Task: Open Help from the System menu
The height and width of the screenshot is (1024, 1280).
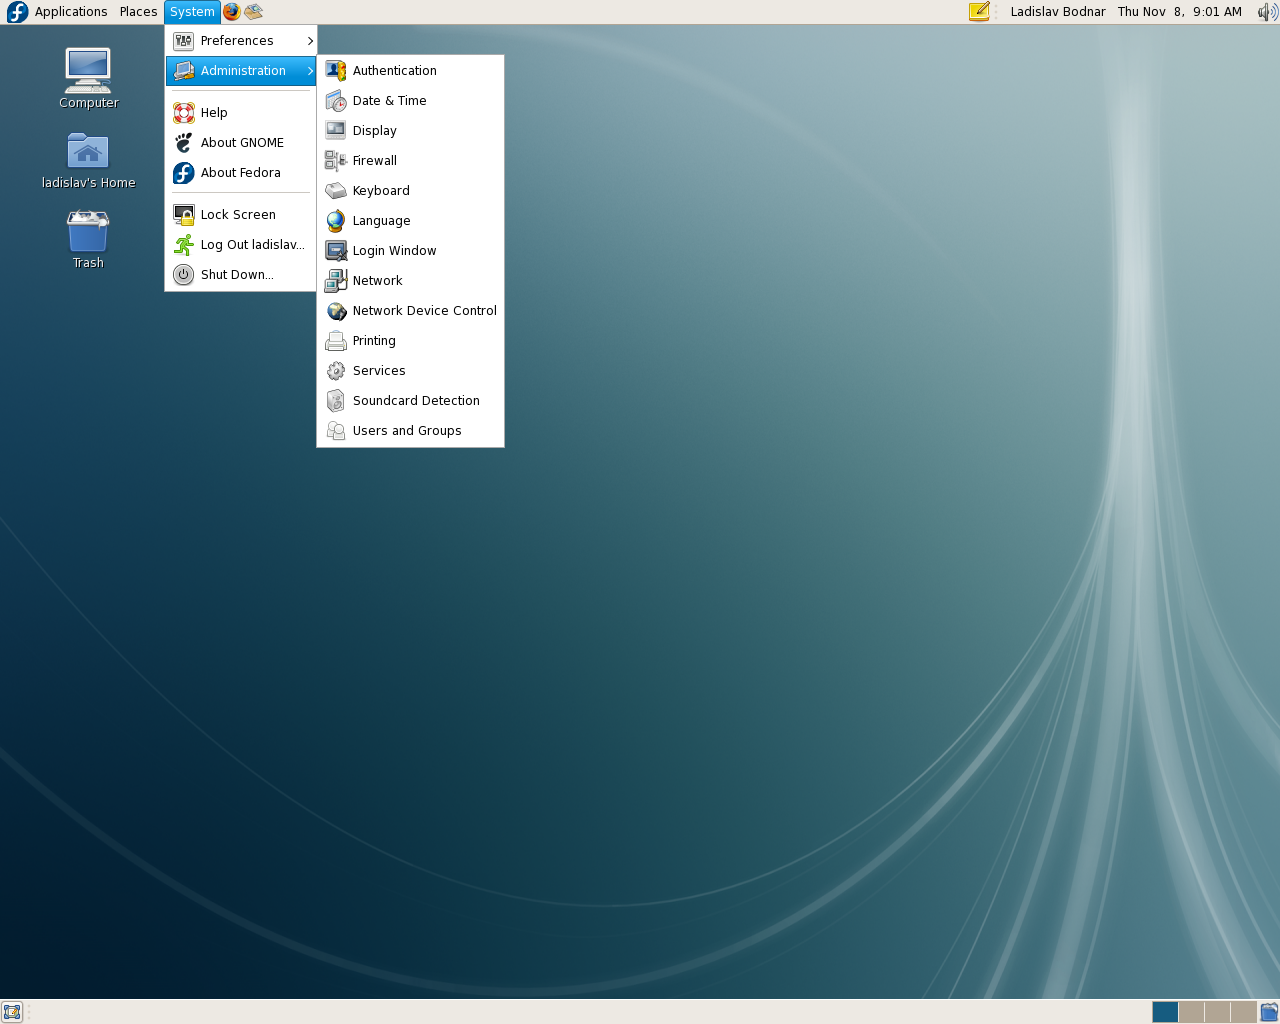Action: click(241, 113)
